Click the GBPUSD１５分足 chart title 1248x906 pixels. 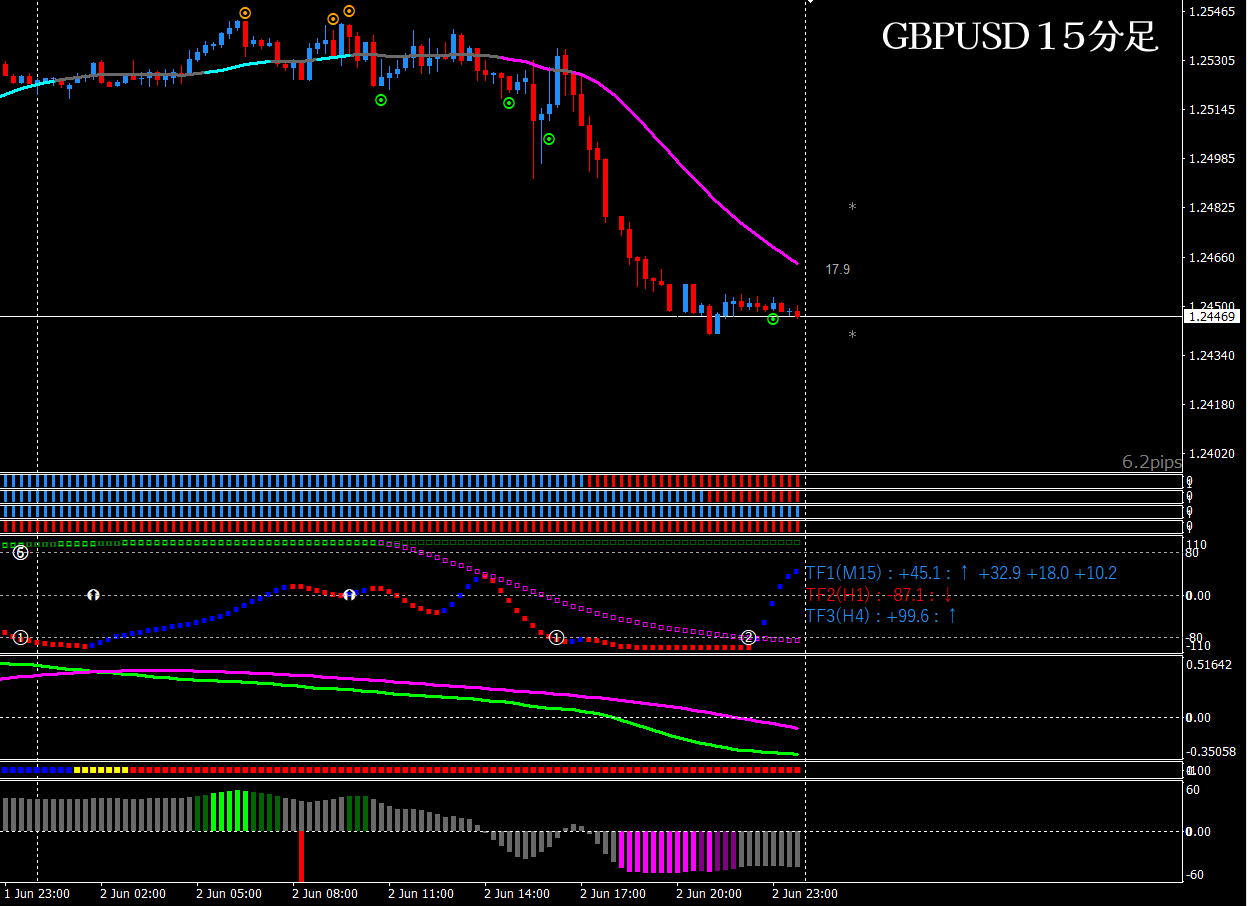tap(1019, 37)
